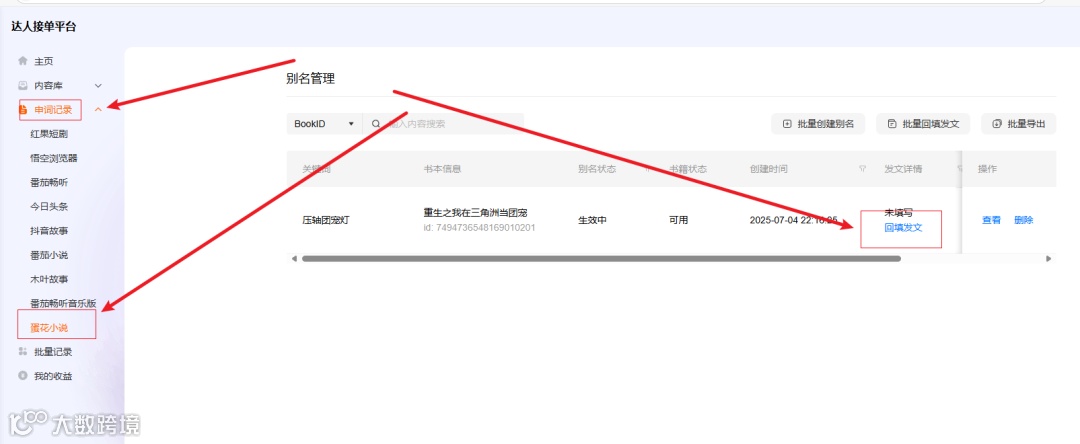The image size is (1080, 444).
Task: Click the 回填发文 link
Action: pos(903,227)
